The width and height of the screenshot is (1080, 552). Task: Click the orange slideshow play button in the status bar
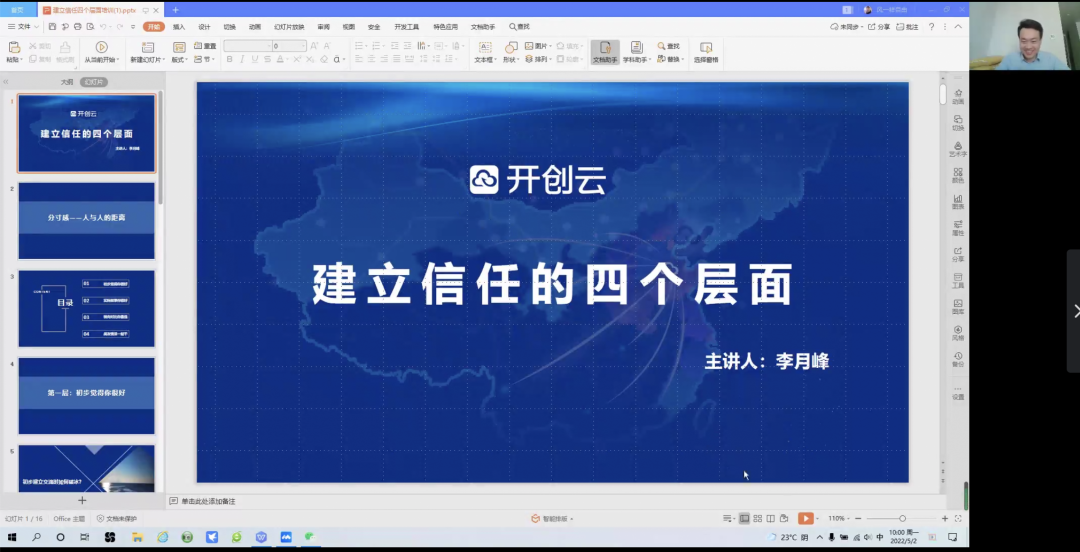click(805, 518)
